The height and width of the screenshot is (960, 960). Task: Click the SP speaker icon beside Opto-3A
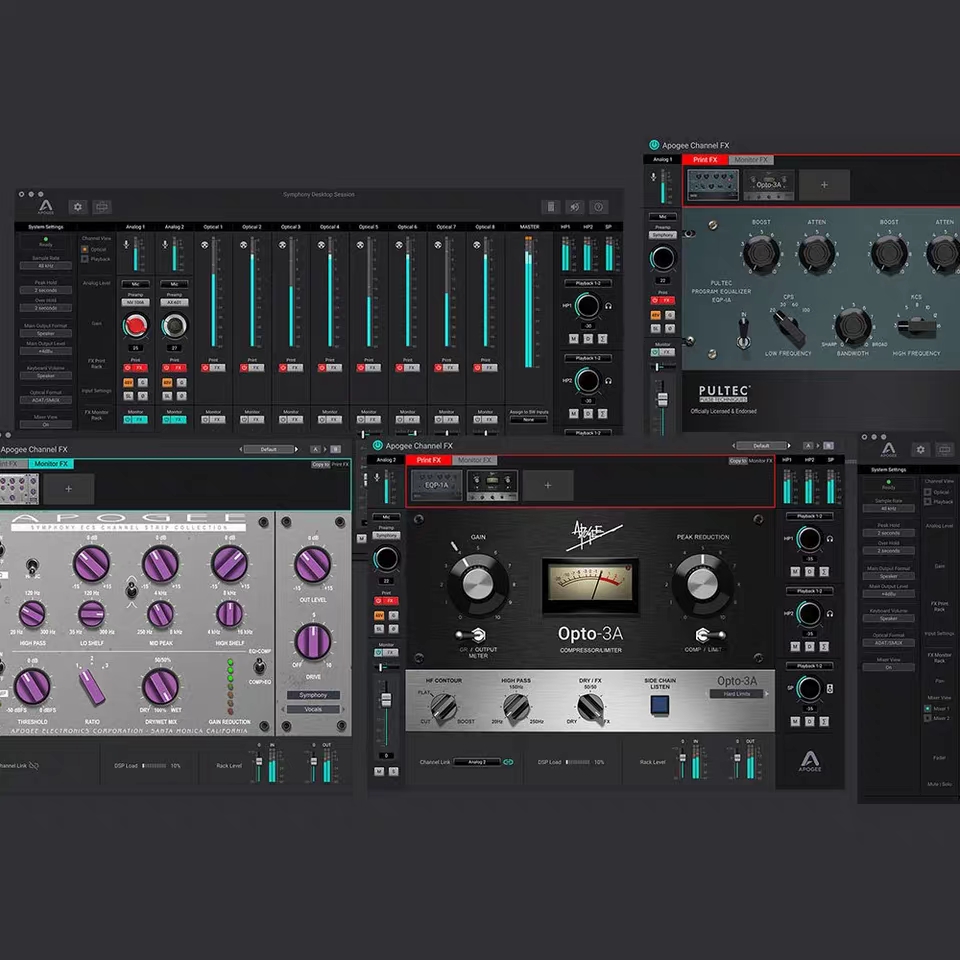pos(830,689)
